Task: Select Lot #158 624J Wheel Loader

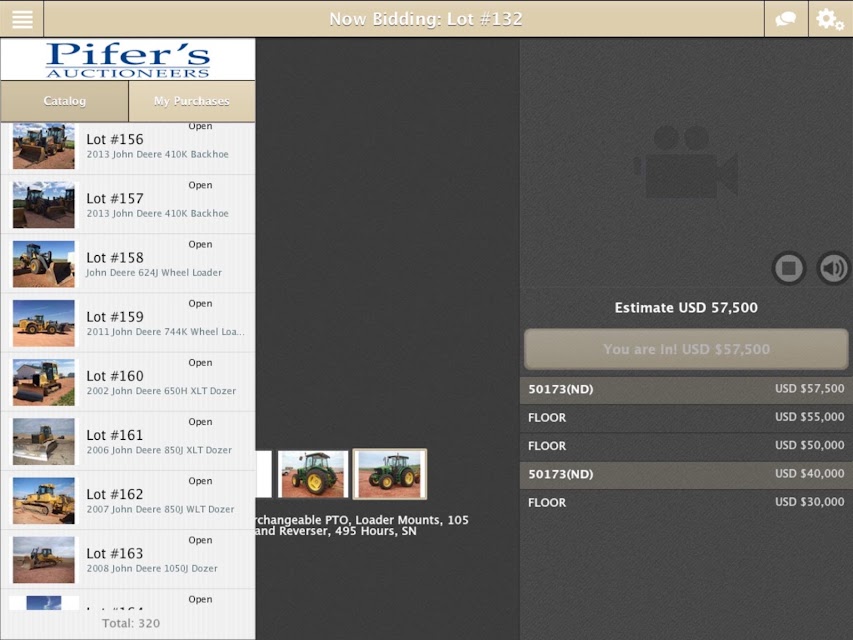Action: pyautogui.click(x=128, y=264)
